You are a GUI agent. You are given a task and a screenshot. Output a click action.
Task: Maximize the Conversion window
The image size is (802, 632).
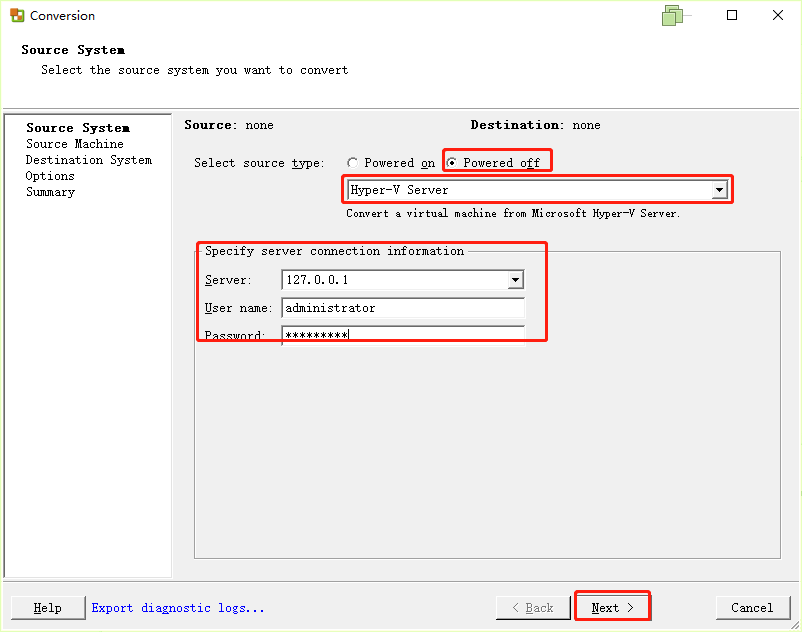click(732, 15)
